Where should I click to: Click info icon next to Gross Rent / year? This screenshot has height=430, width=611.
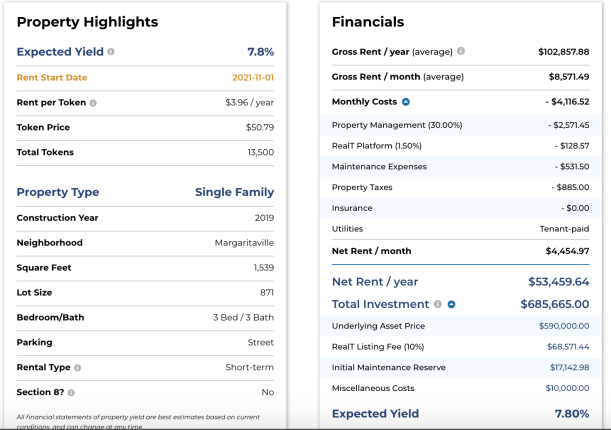tap(461, 51)
